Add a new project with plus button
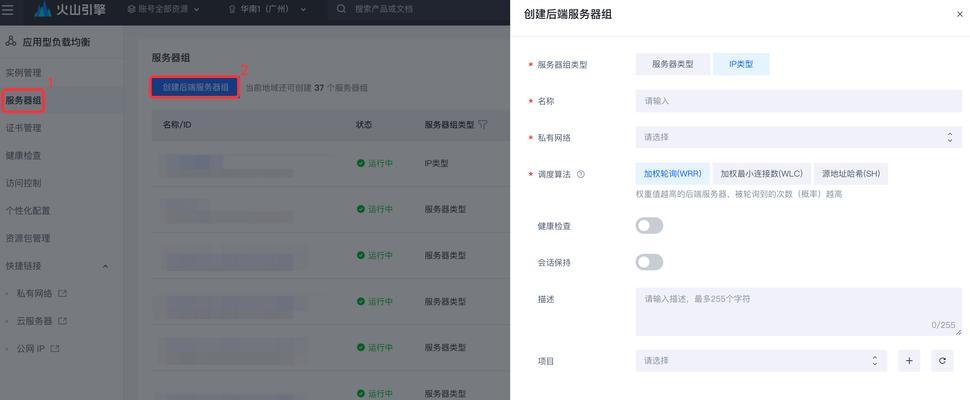Viewport: 970px width, 400px height. point(909,360)
